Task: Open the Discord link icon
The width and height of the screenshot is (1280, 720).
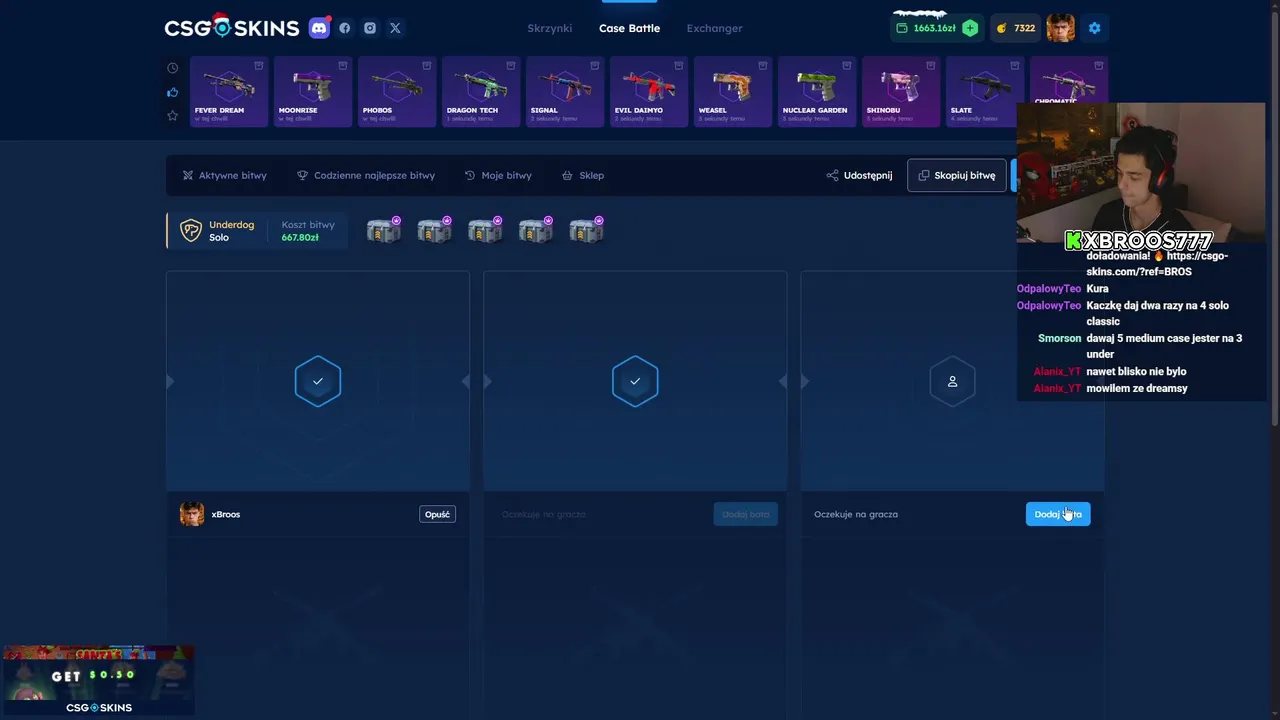Action: 319,28
